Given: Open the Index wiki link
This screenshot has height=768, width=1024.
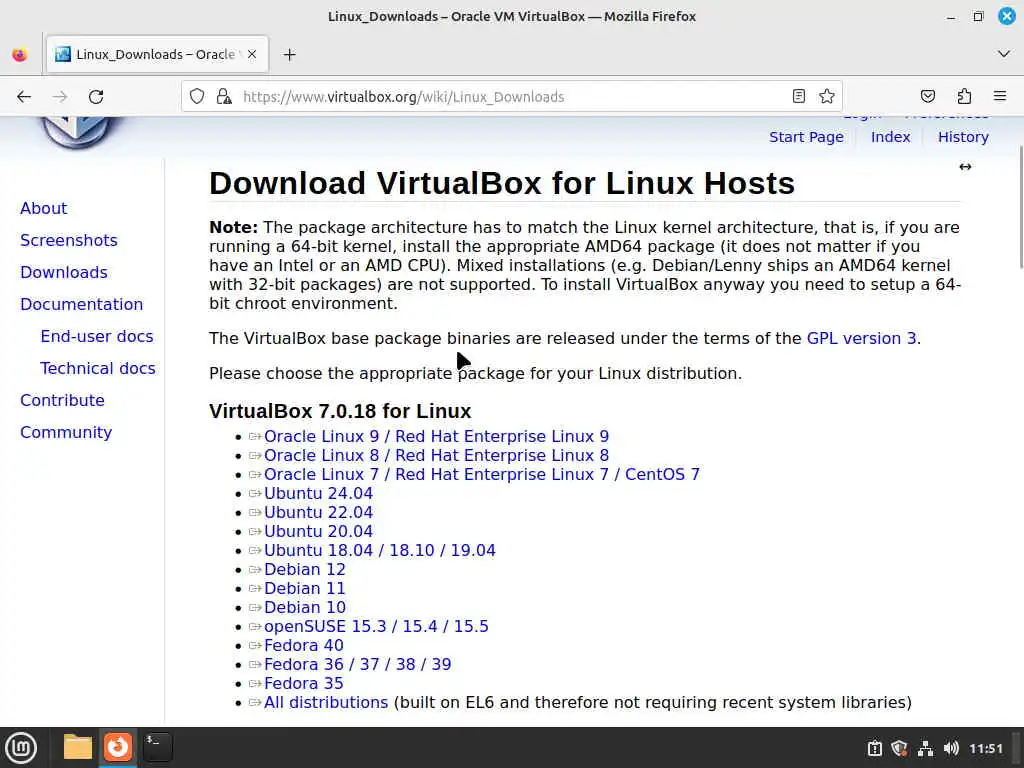Looking at the screenshot, I should coord(890,137).
